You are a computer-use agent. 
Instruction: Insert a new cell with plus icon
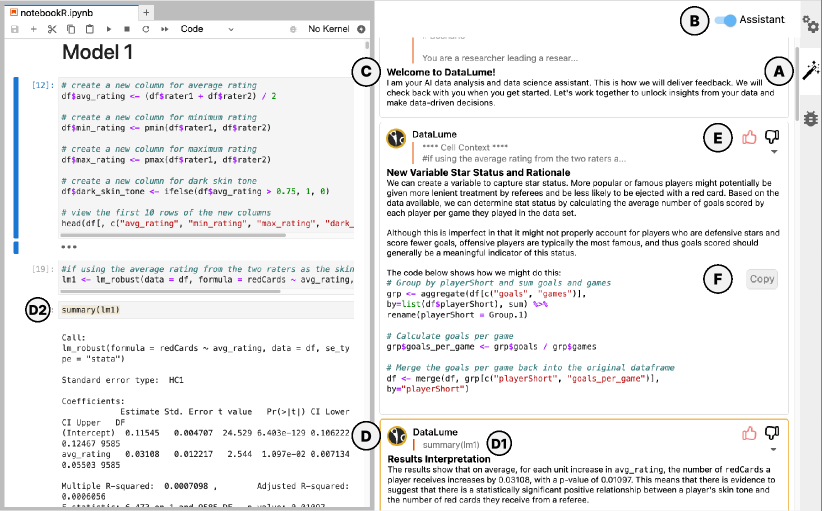(33, 29)
